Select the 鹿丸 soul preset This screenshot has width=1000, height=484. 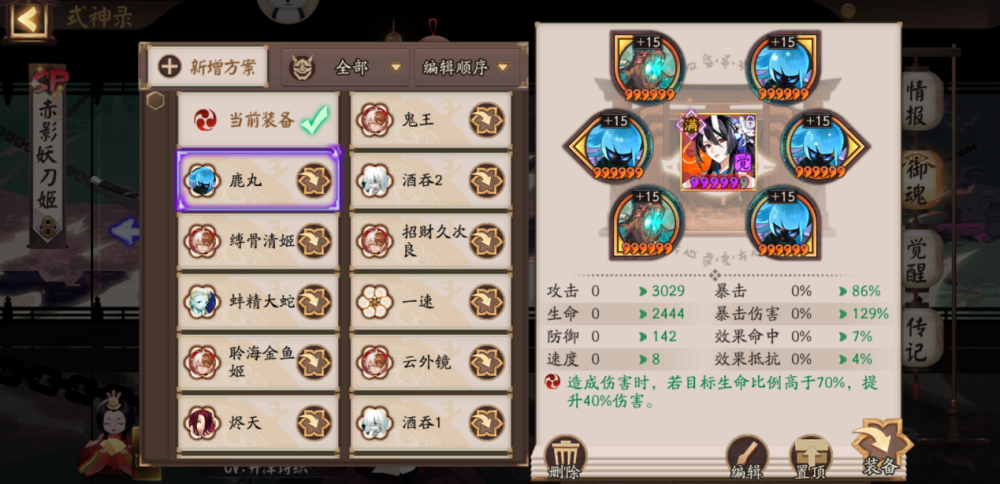258,180
